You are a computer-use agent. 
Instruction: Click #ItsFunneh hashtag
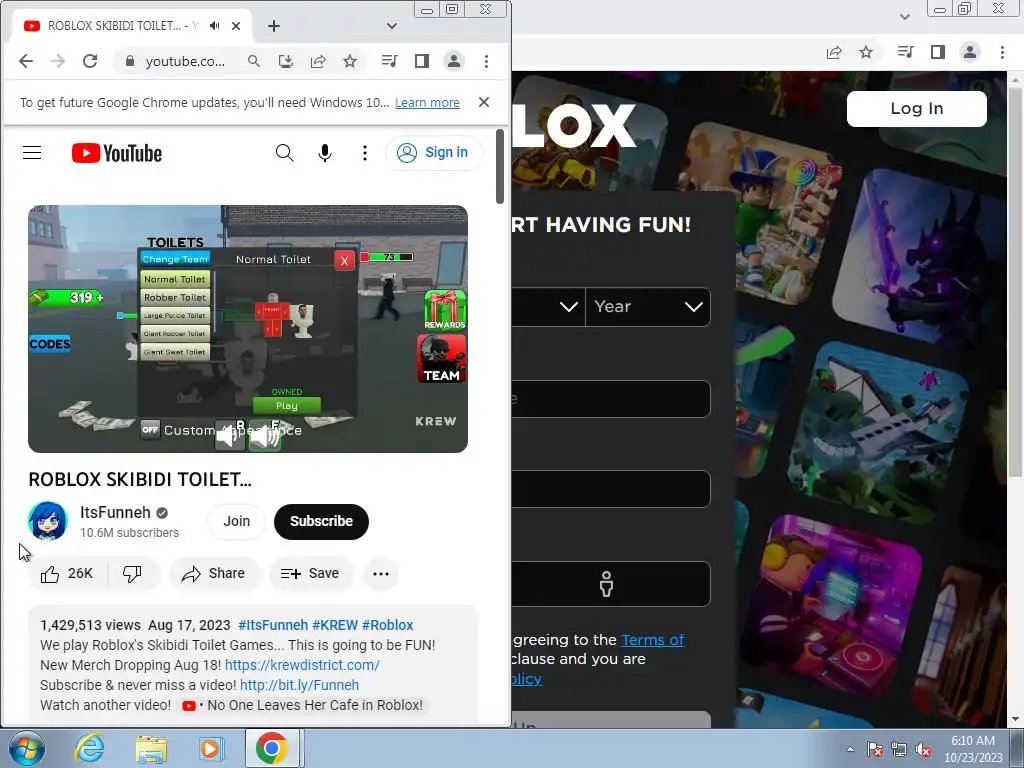pyautogui.click(x=273, y=625)
